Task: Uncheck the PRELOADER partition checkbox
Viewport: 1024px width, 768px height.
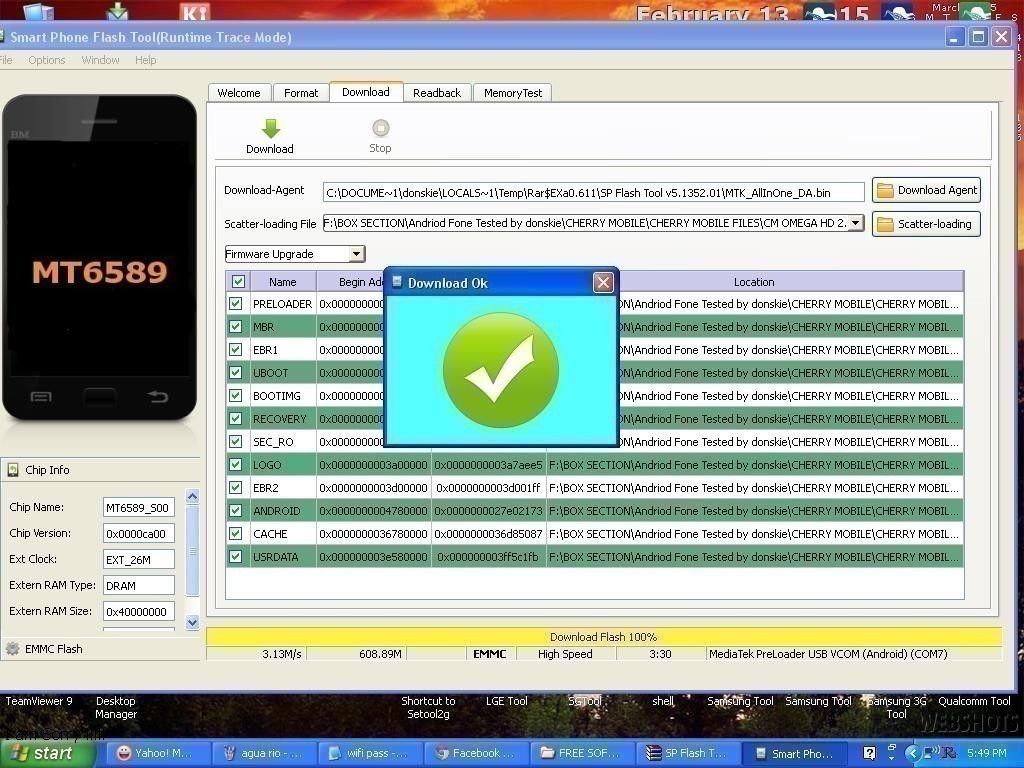Action: pyautogui.click(x=236, y=304)
